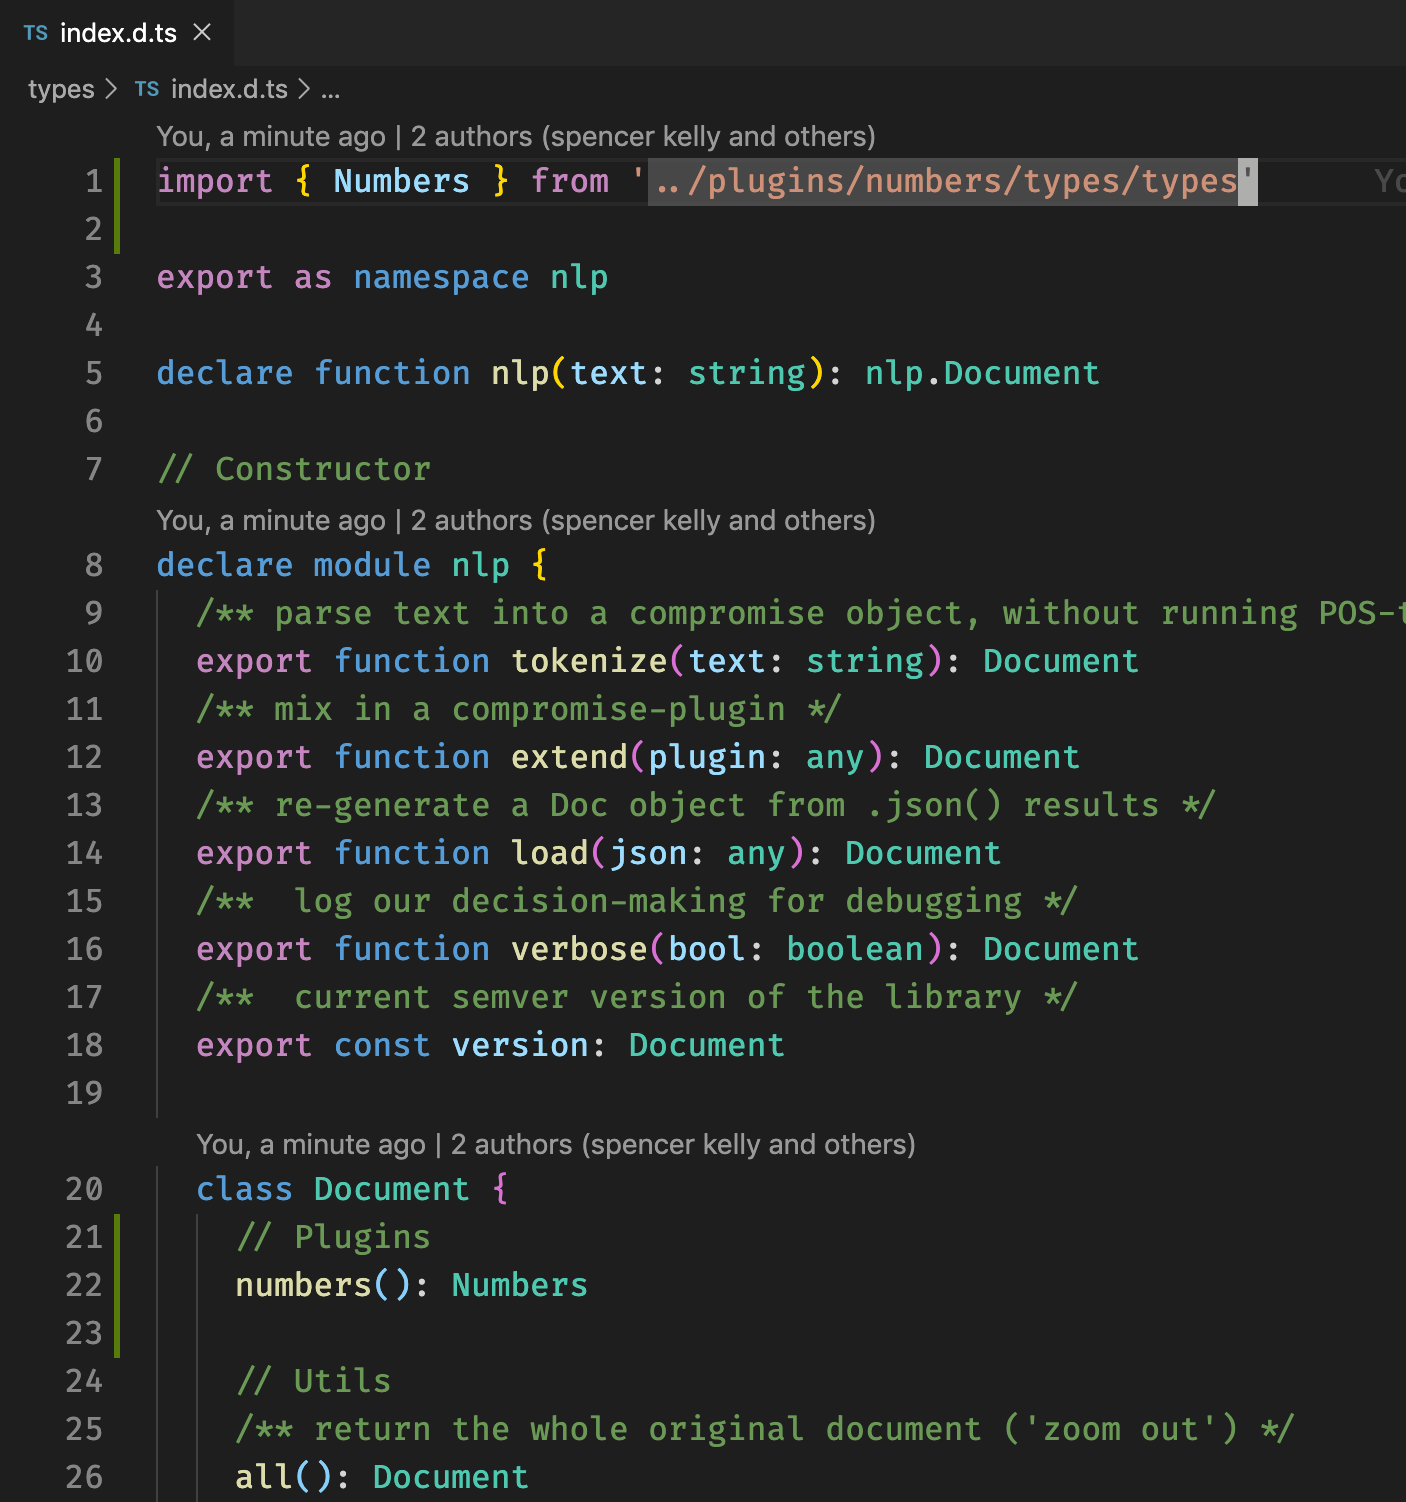Viewport: 1406px width, 1502px height.
Task: Click the index.d.ts breadcrumb item
Action: pyautogui.click(x=229, y=89)
